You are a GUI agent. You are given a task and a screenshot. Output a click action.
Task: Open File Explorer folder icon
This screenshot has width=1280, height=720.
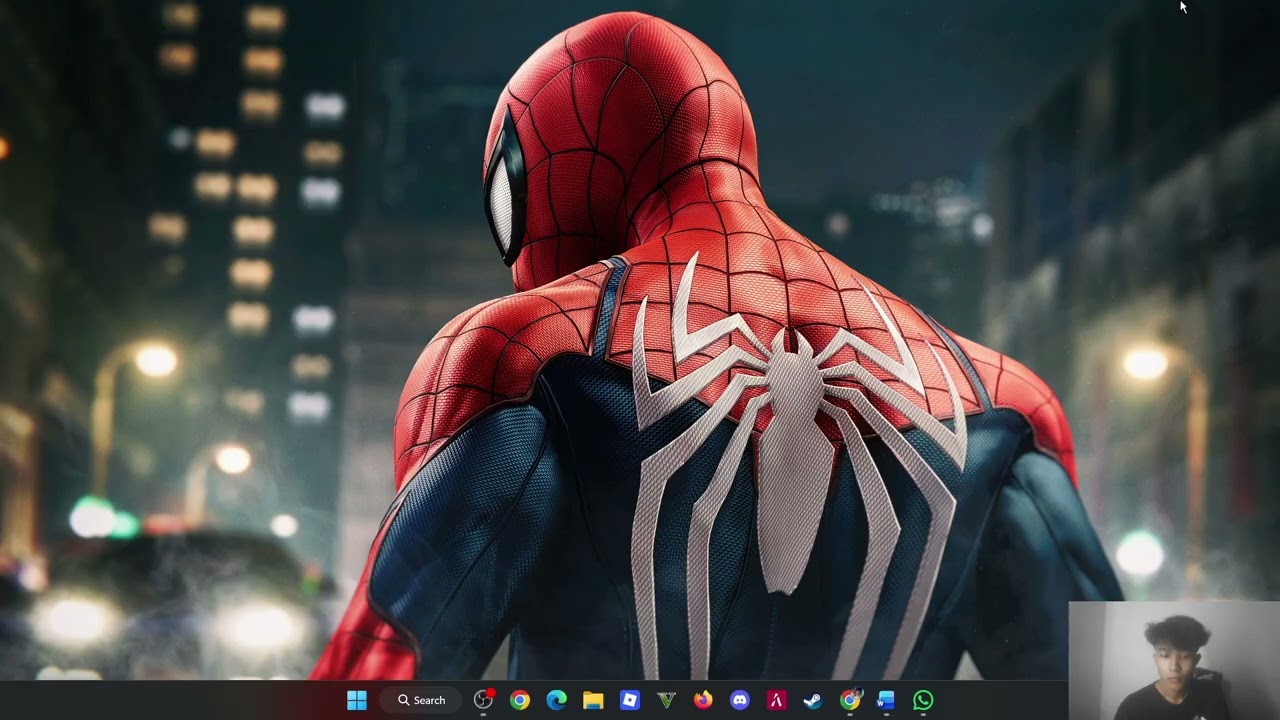(593, 700)
